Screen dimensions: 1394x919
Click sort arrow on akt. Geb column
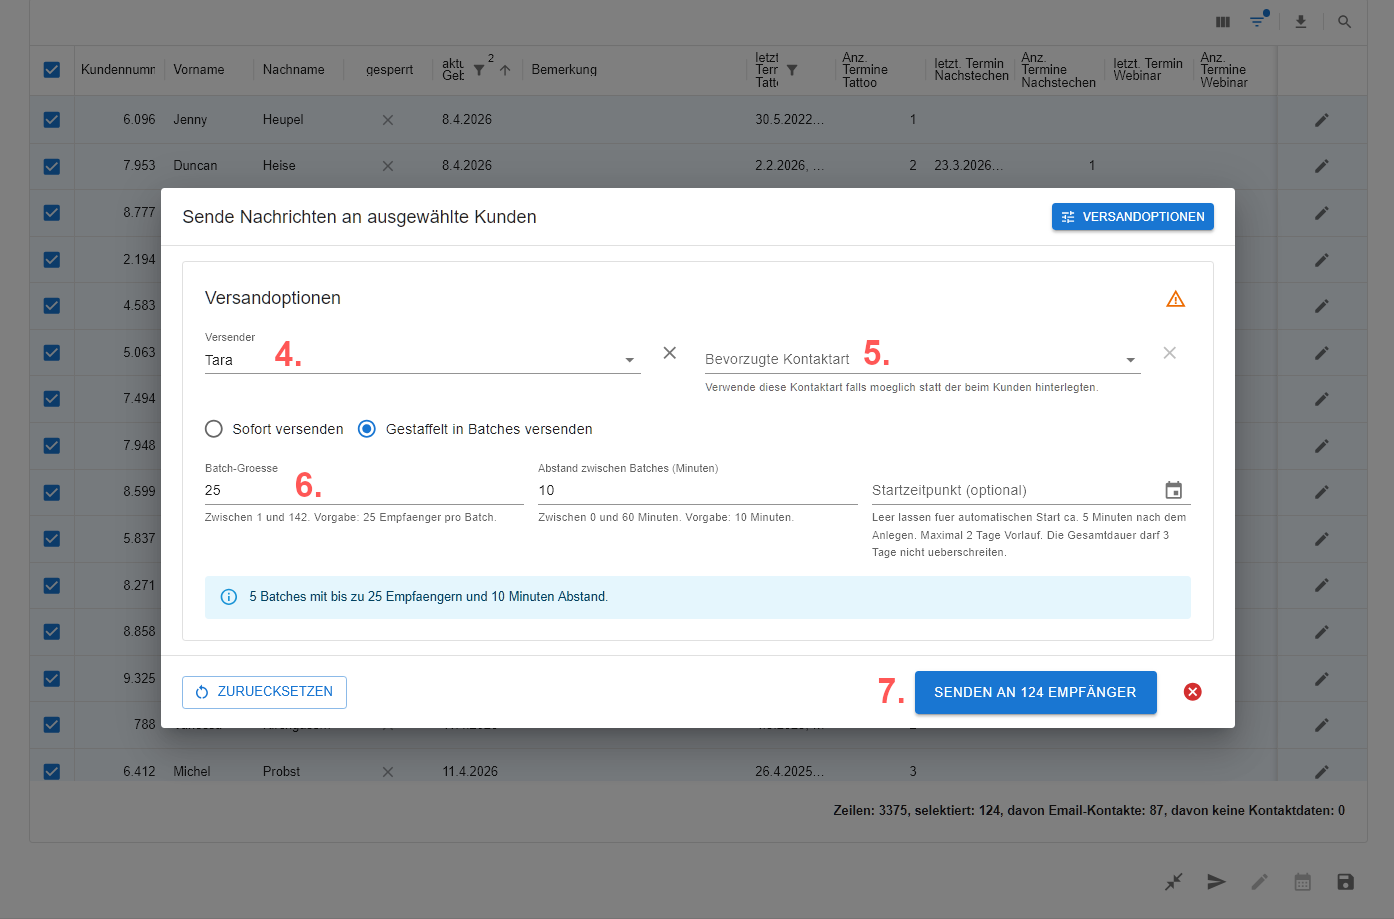click(x=505, y=70)
